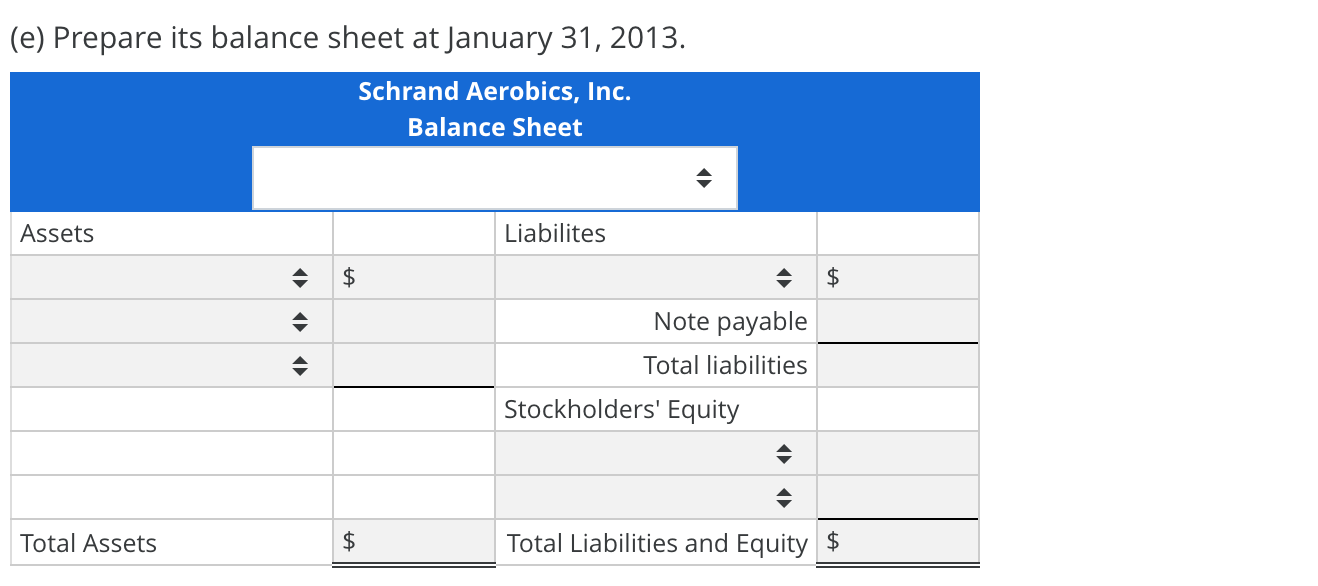Click the Note payable amount field
The width and height of the screenshot is (1318, 586).
[x=897, y=321]
